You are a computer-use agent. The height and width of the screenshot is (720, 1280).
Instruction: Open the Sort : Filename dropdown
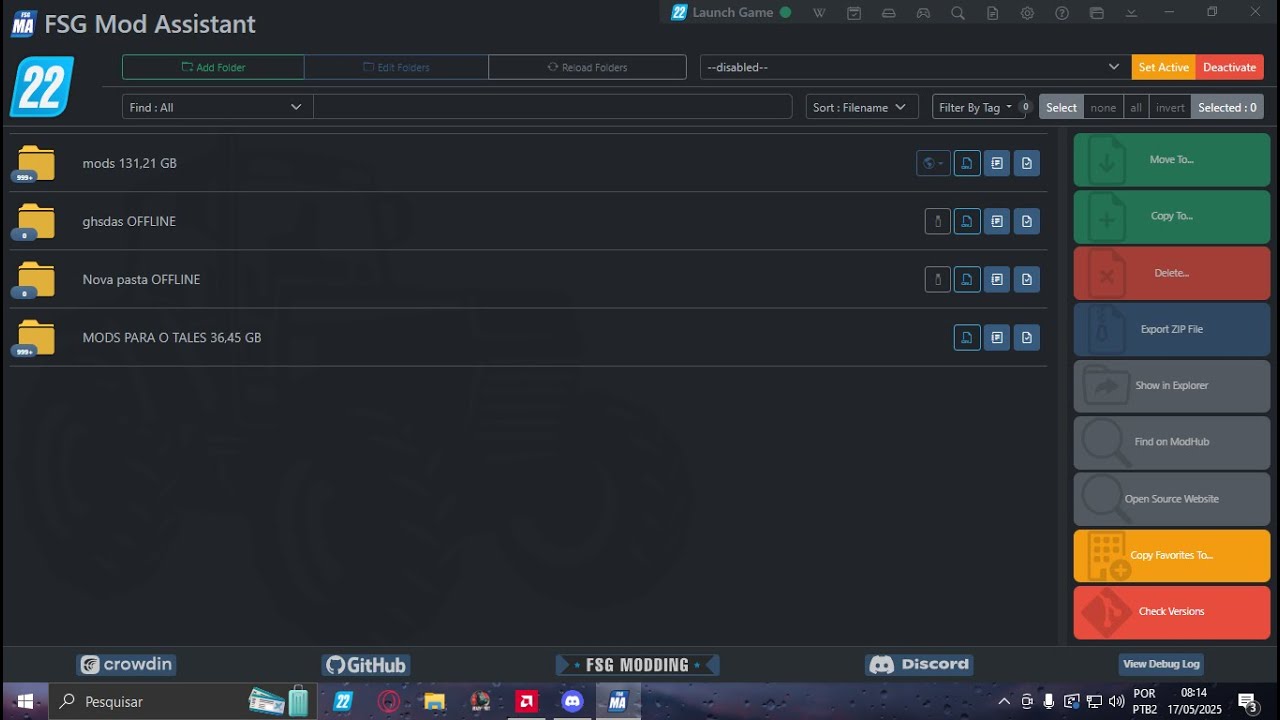862,107
